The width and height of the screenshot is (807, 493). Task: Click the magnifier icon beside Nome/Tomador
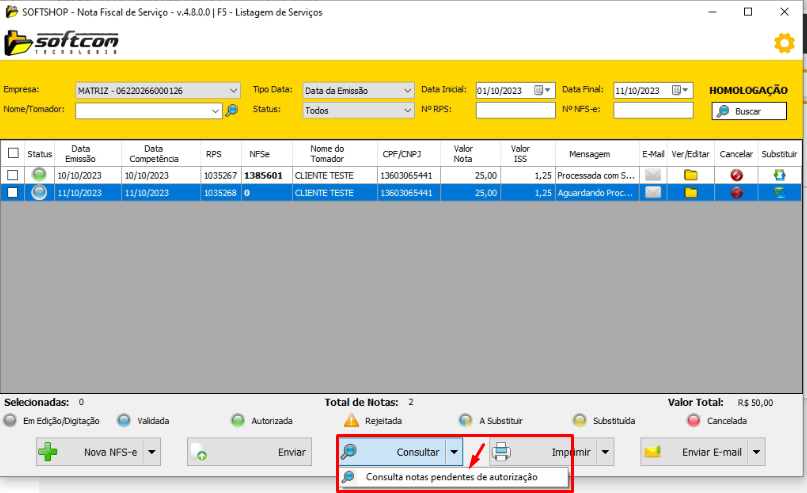coord(231,110)
